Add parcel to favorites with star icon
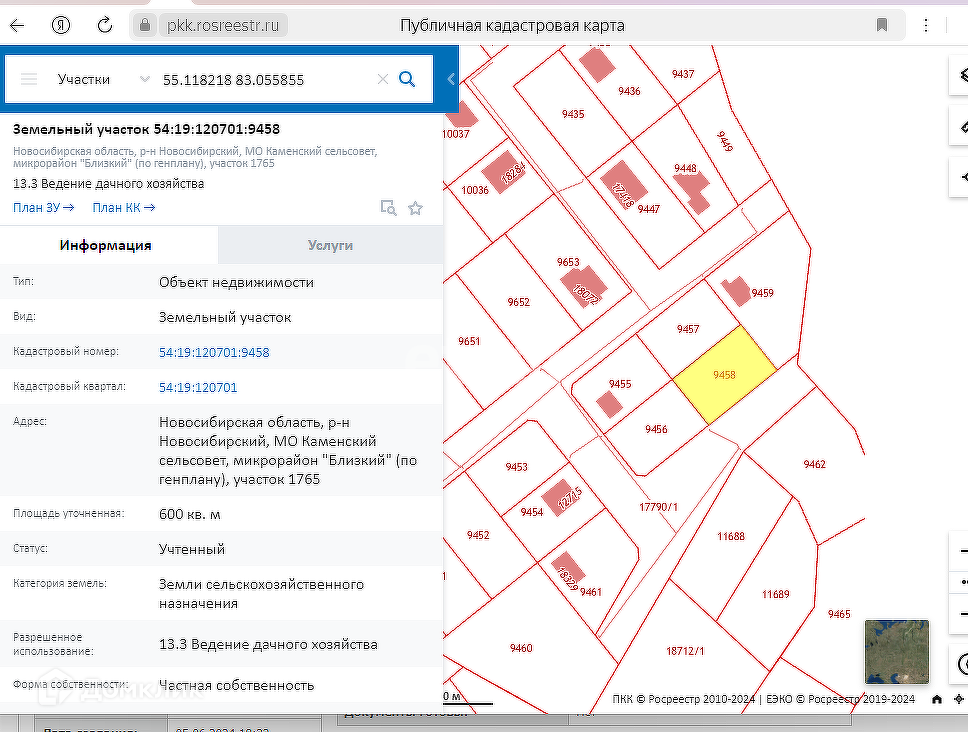 click(416, 208)
